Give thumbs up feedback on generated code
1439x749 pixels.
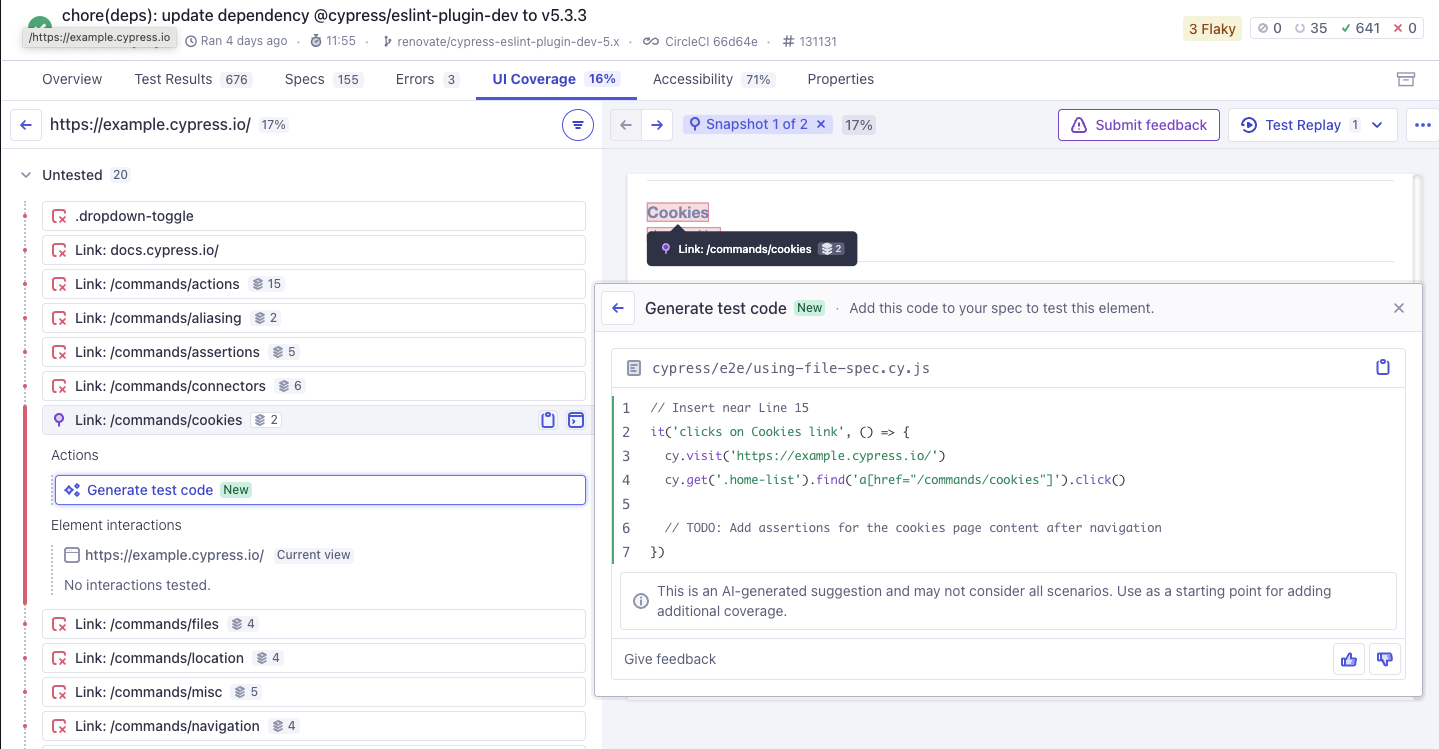click(x=1349, y=659)
